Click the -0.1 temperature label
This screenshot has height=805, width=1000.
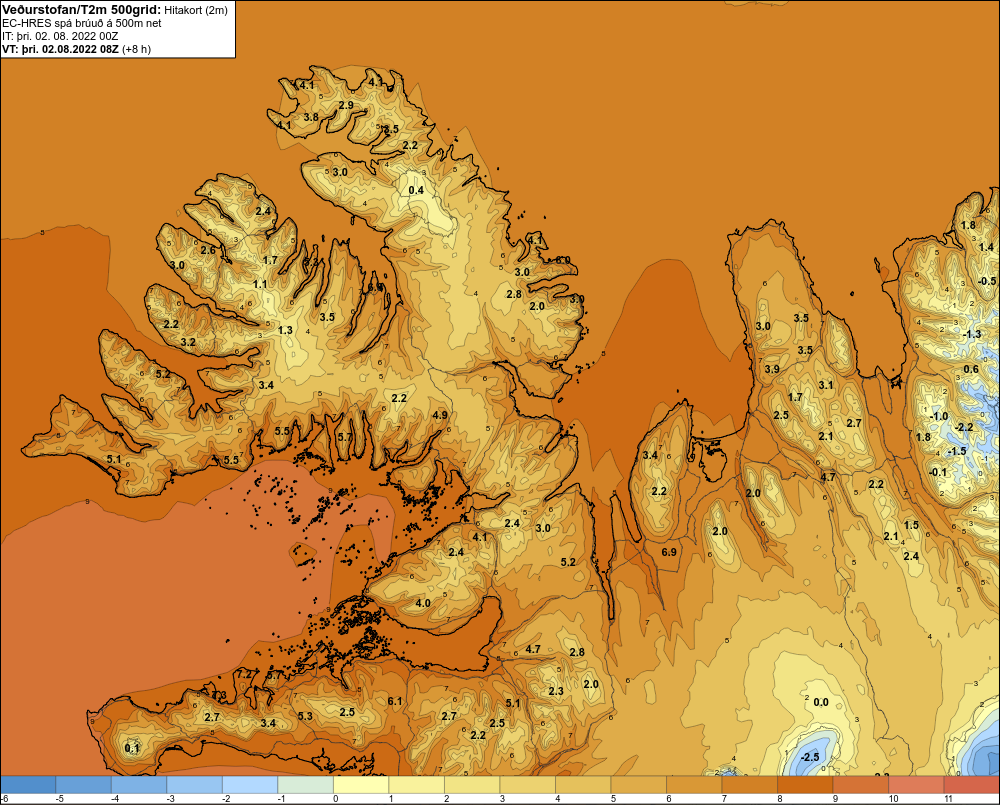click(x=938, y=472)
